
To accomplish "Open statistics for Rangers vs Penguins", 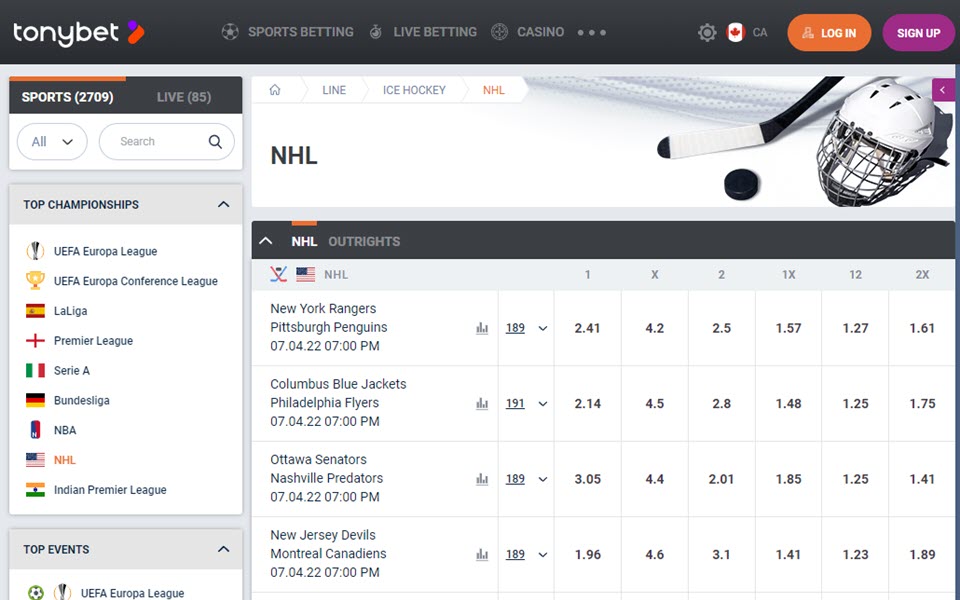I will (x=482, y=328).
